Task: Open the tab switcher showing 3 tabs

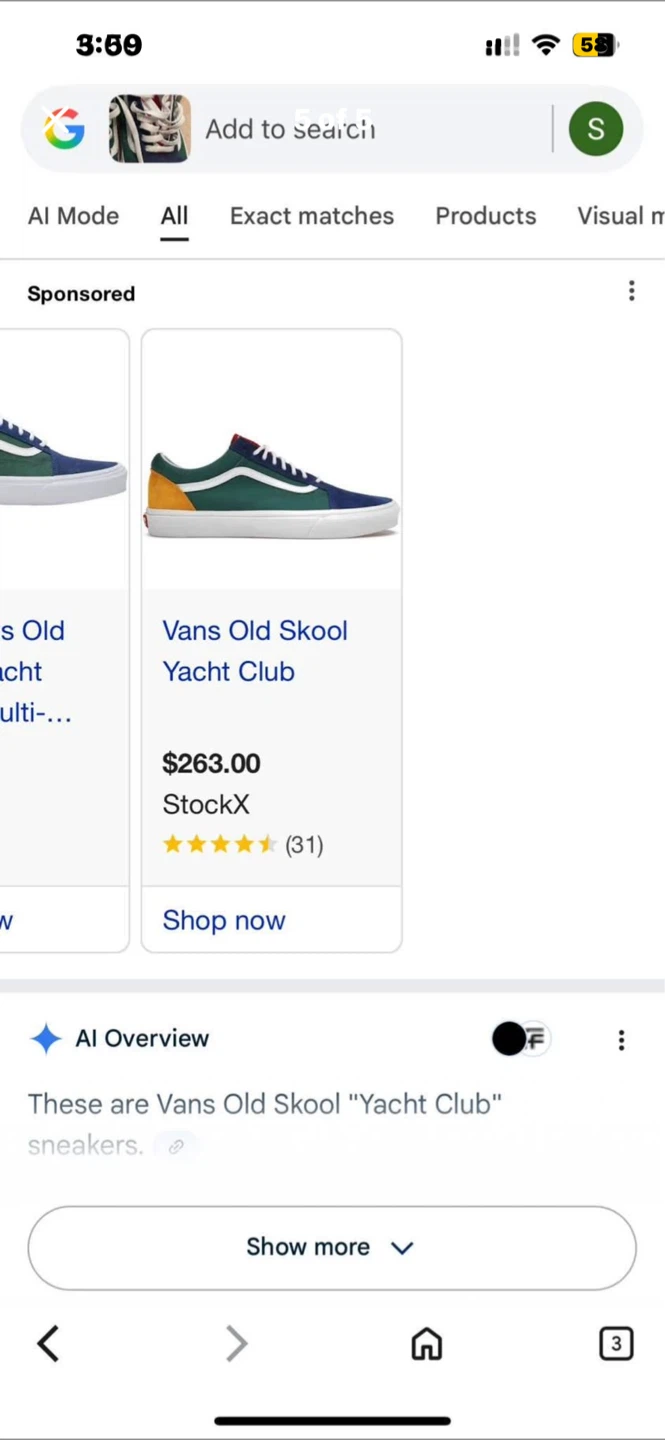Action: point(616,1344)
